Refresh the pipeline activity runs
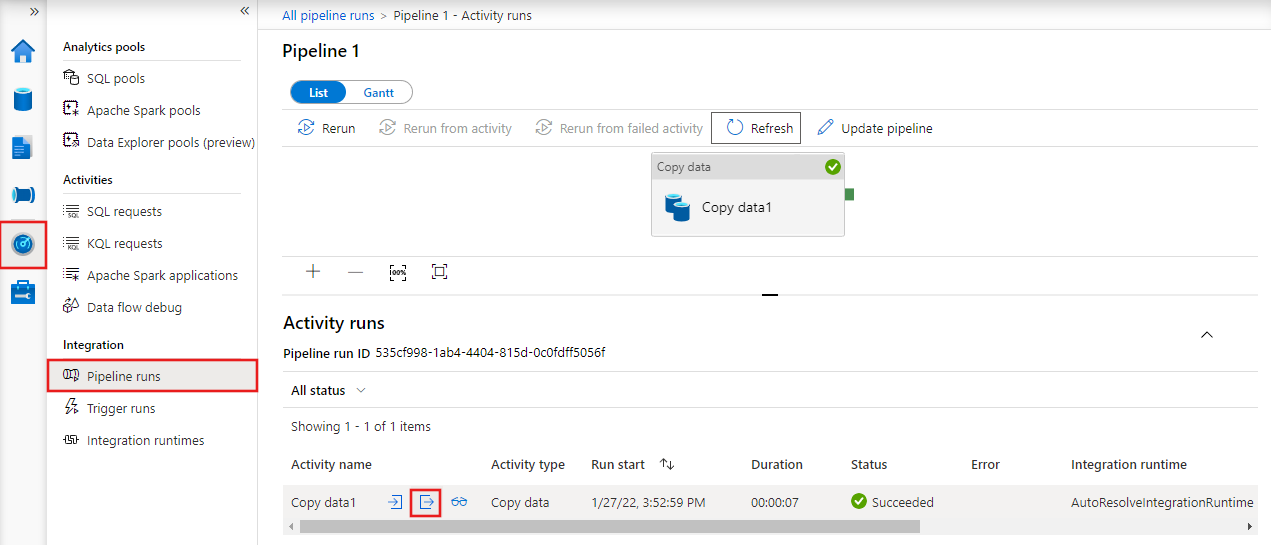 [x=756, y=128]
